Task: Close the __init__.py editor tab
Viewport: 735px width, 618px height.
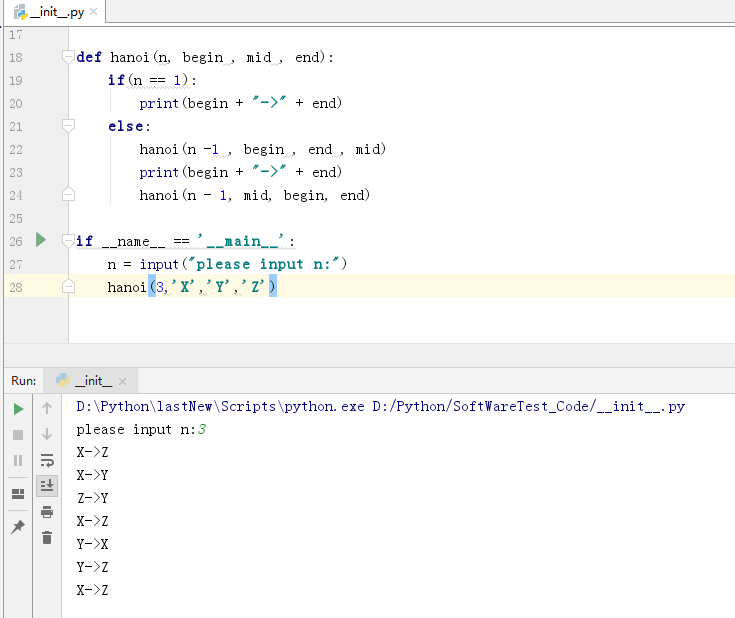Action: point(94,13)
